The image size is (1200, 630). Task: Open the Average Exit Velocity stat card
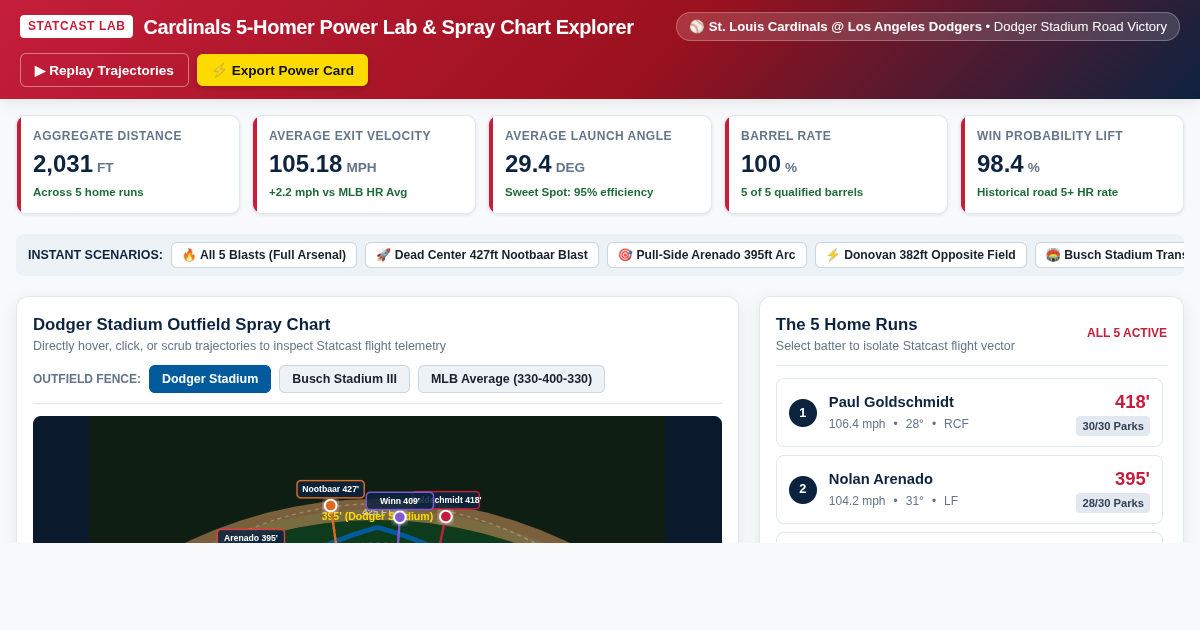click(x=364, y=164)
